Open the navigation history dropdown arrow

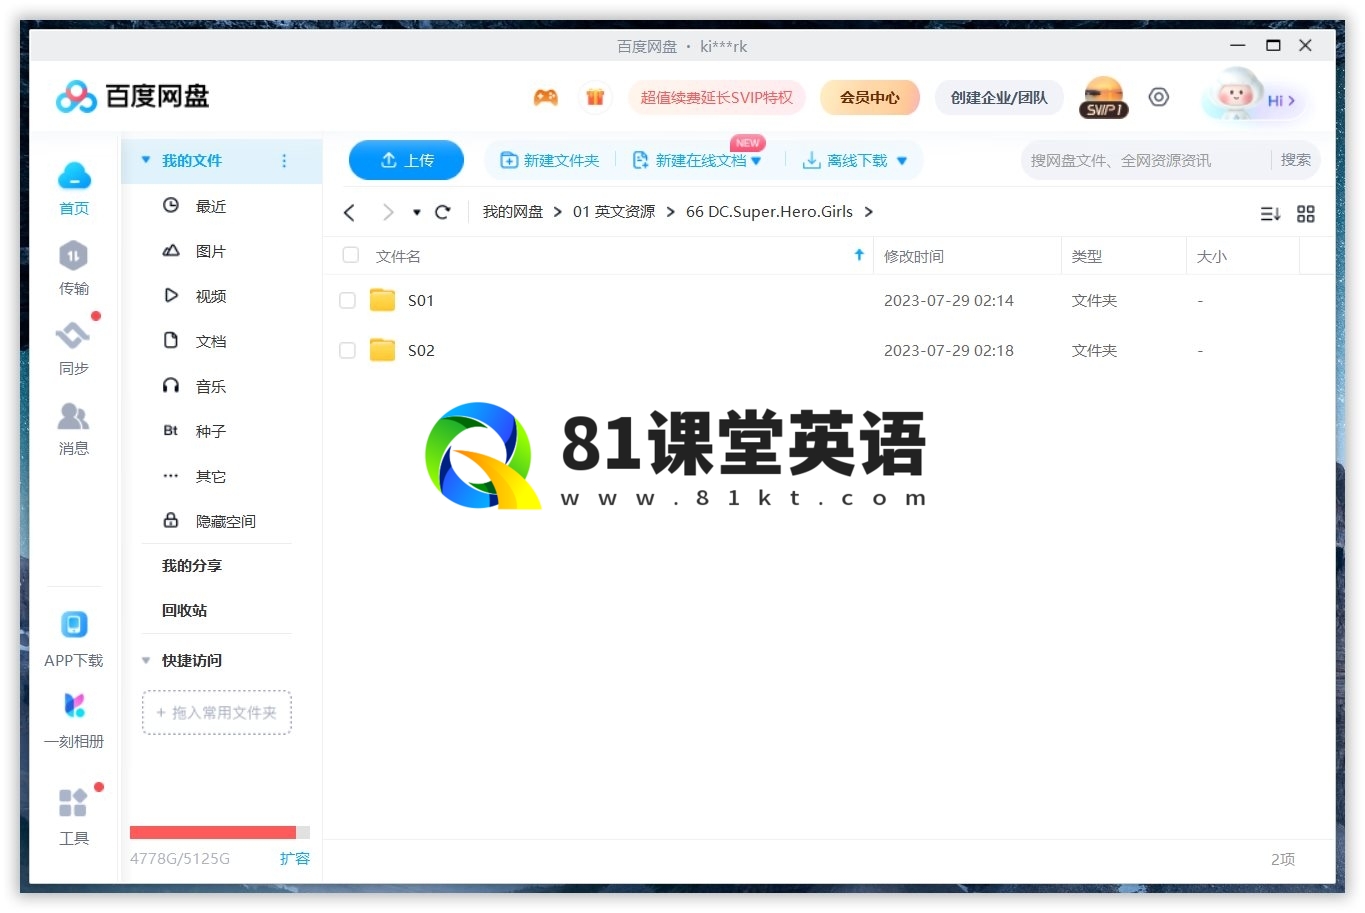coord(417,212)
